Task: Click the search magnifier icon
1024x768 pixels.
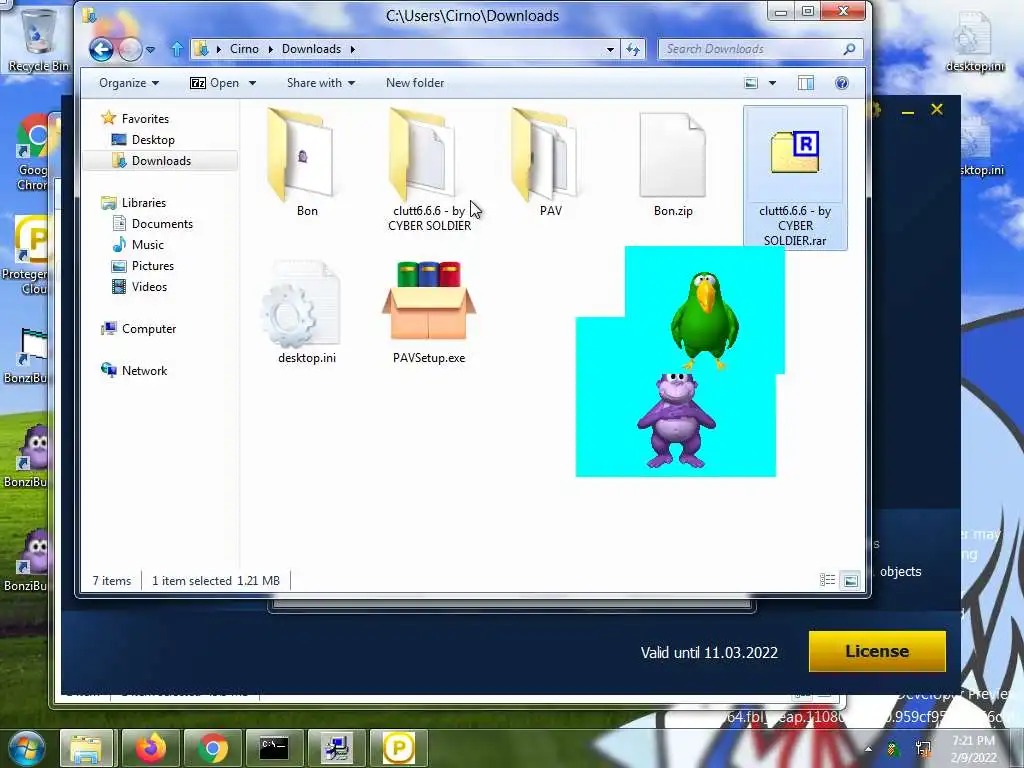Action: (x=850, y=49)
